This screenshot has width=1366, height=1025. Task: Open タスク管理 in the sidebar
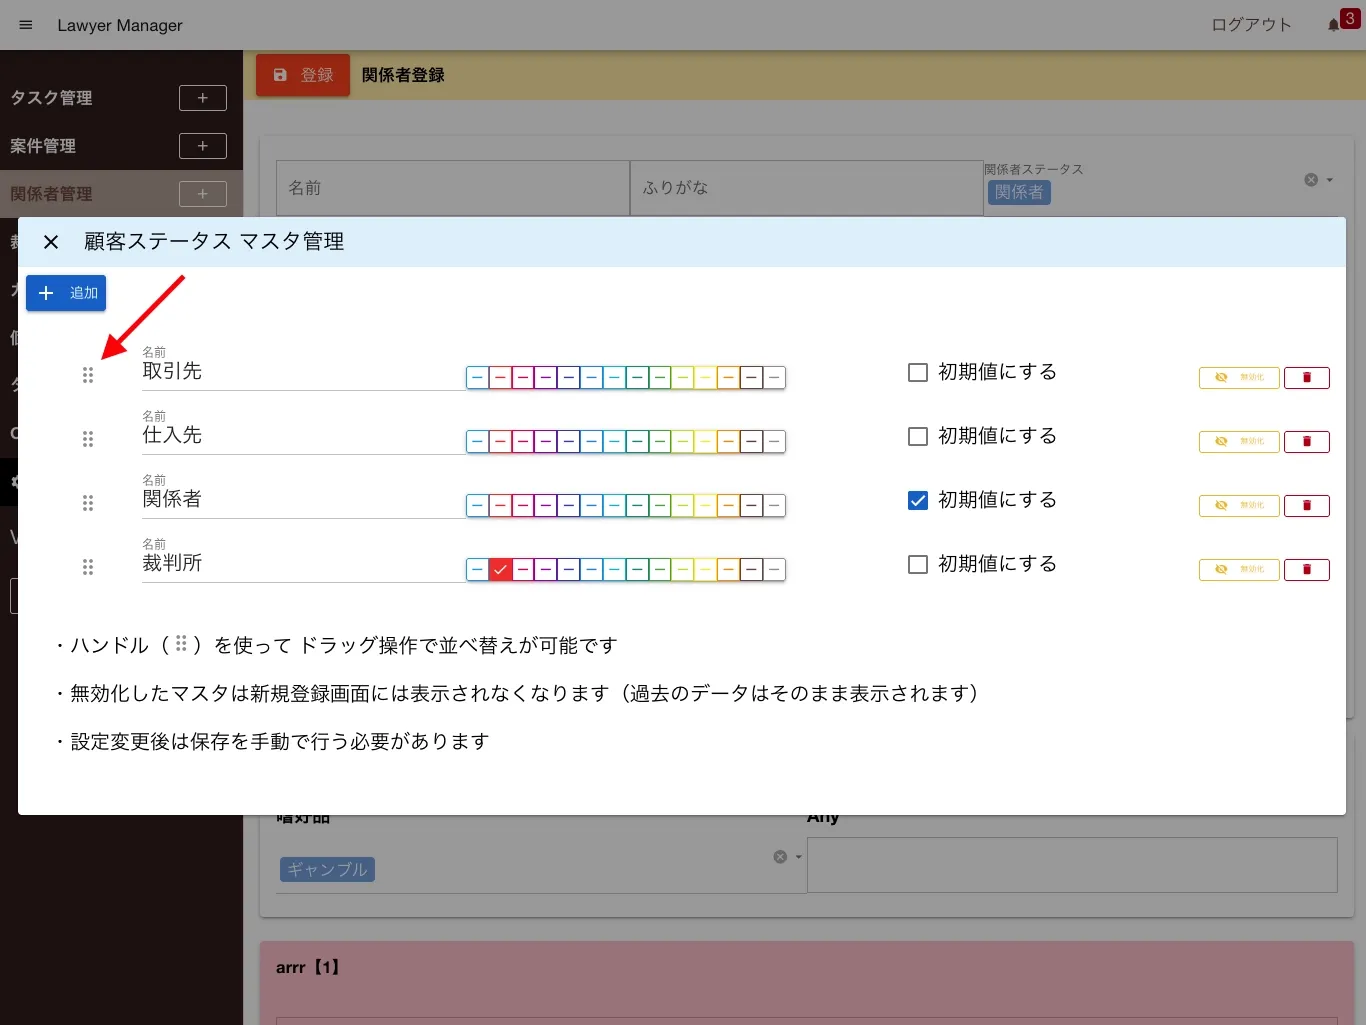tap(52, 98)
